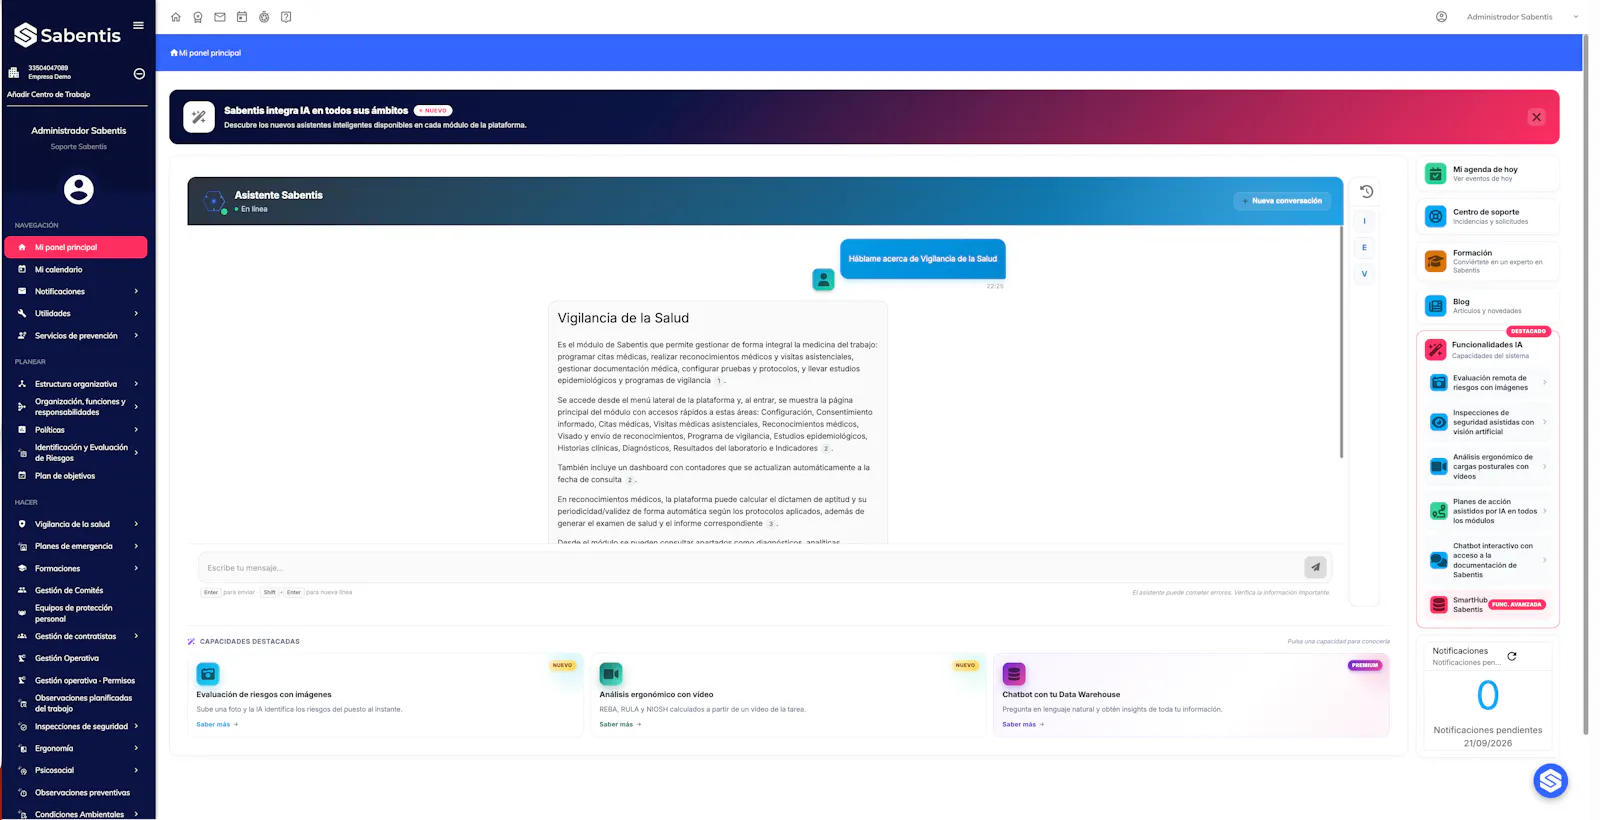Expand Estructura organizativa submenu
This screenshot has height=820, width=1600.
(136, 384)
